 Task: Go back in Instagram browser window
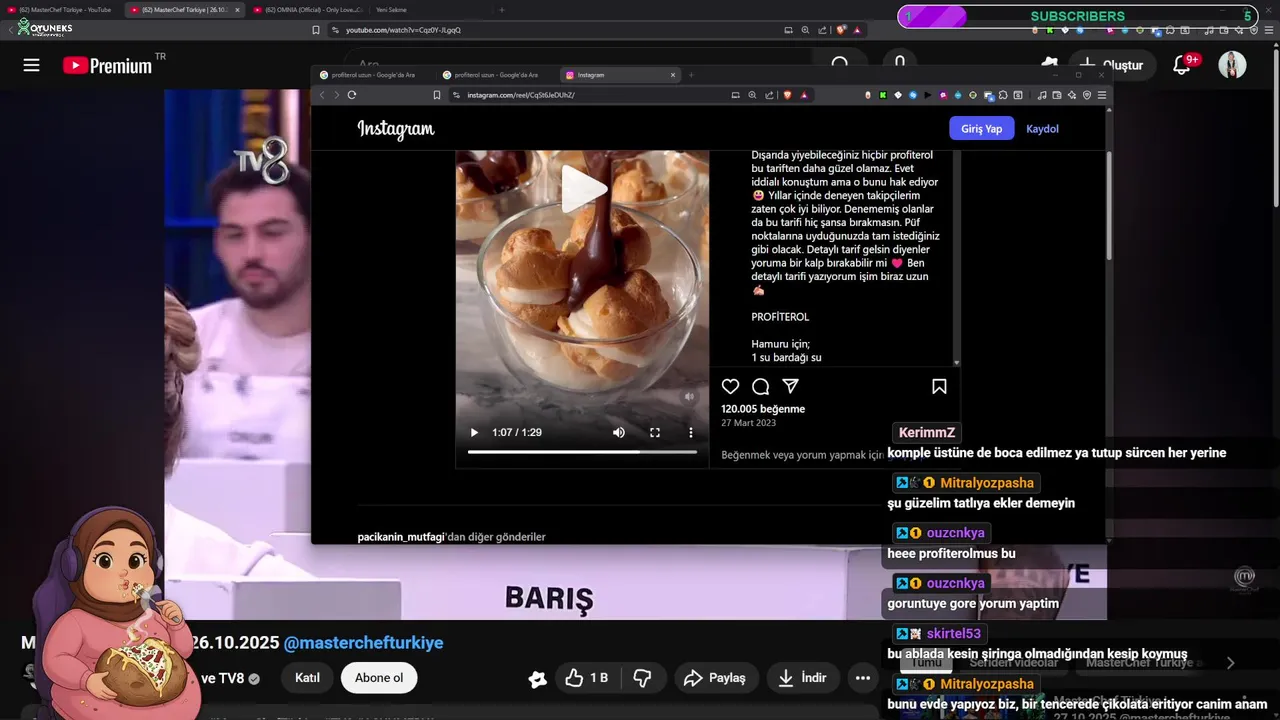[x=322, y=95]
